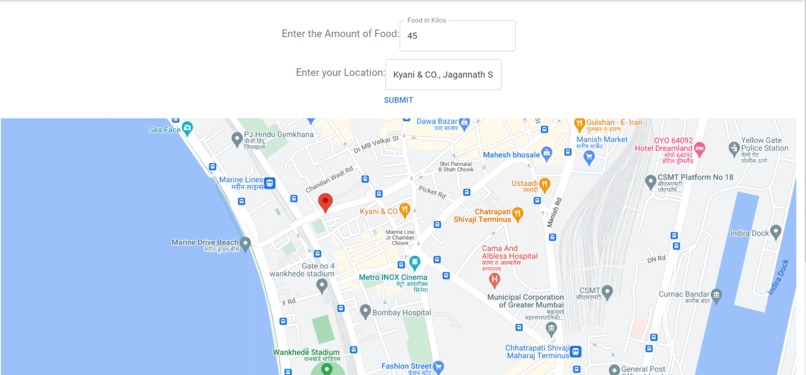Click Cama And Albless Hospital icon
The height and width of the screenshot is (375, 806).
494,280
